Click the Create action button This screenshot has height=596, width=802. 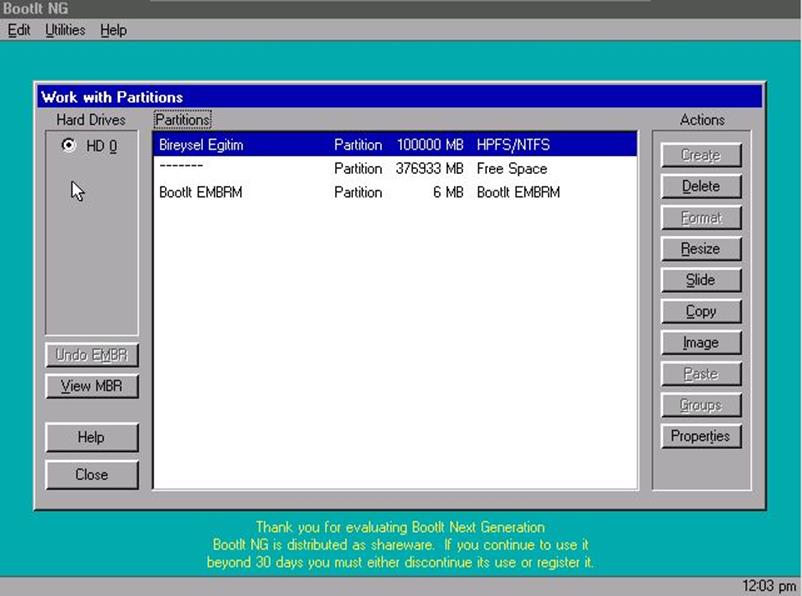(x=701, y=155)
